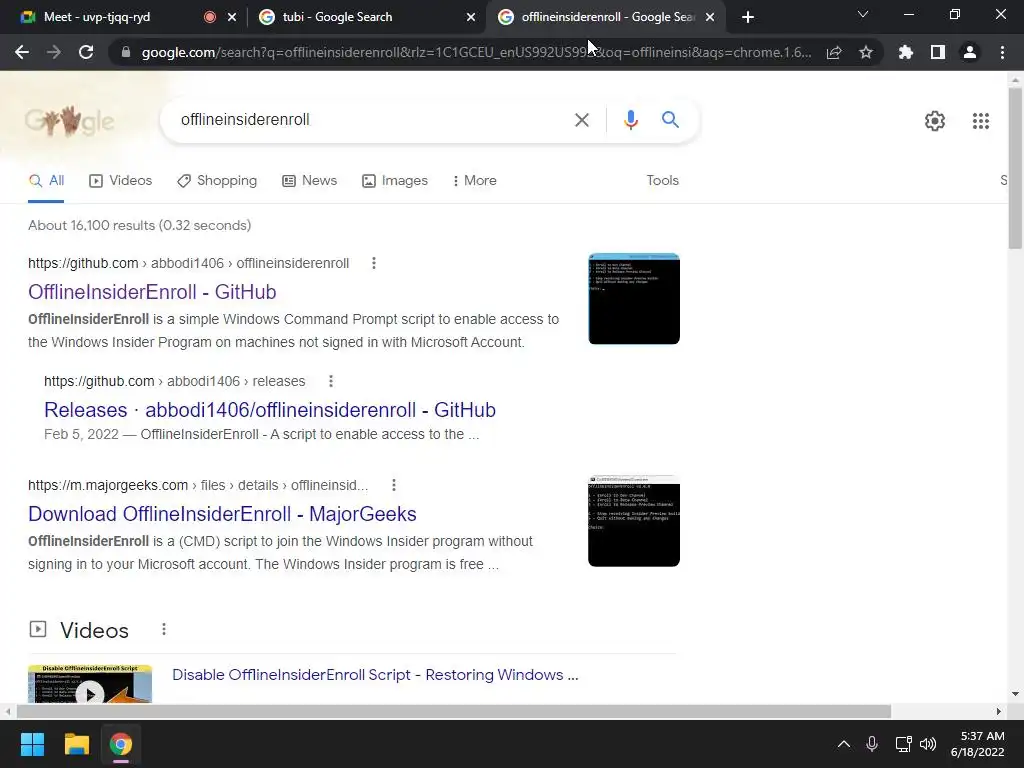Select the offlineinsiderenroll search tab
This screenshot has height=768, width=1024.
tap(607, 17)
